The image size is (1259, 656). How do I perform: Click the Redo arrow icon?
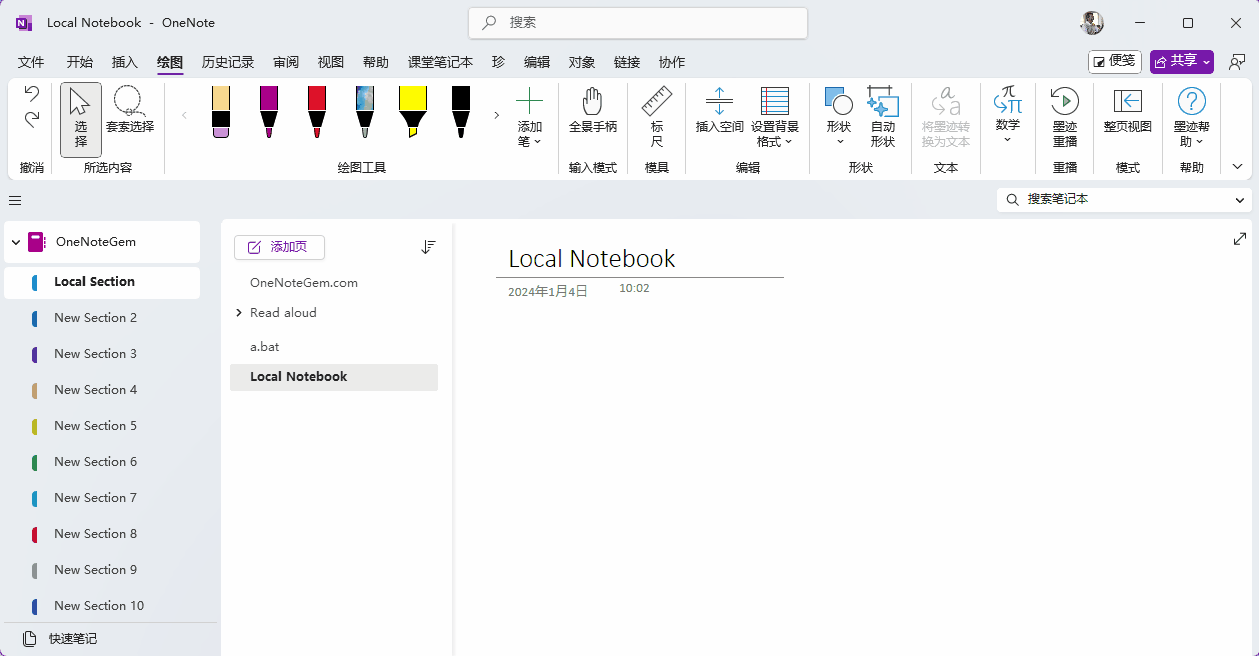point(32,120)
